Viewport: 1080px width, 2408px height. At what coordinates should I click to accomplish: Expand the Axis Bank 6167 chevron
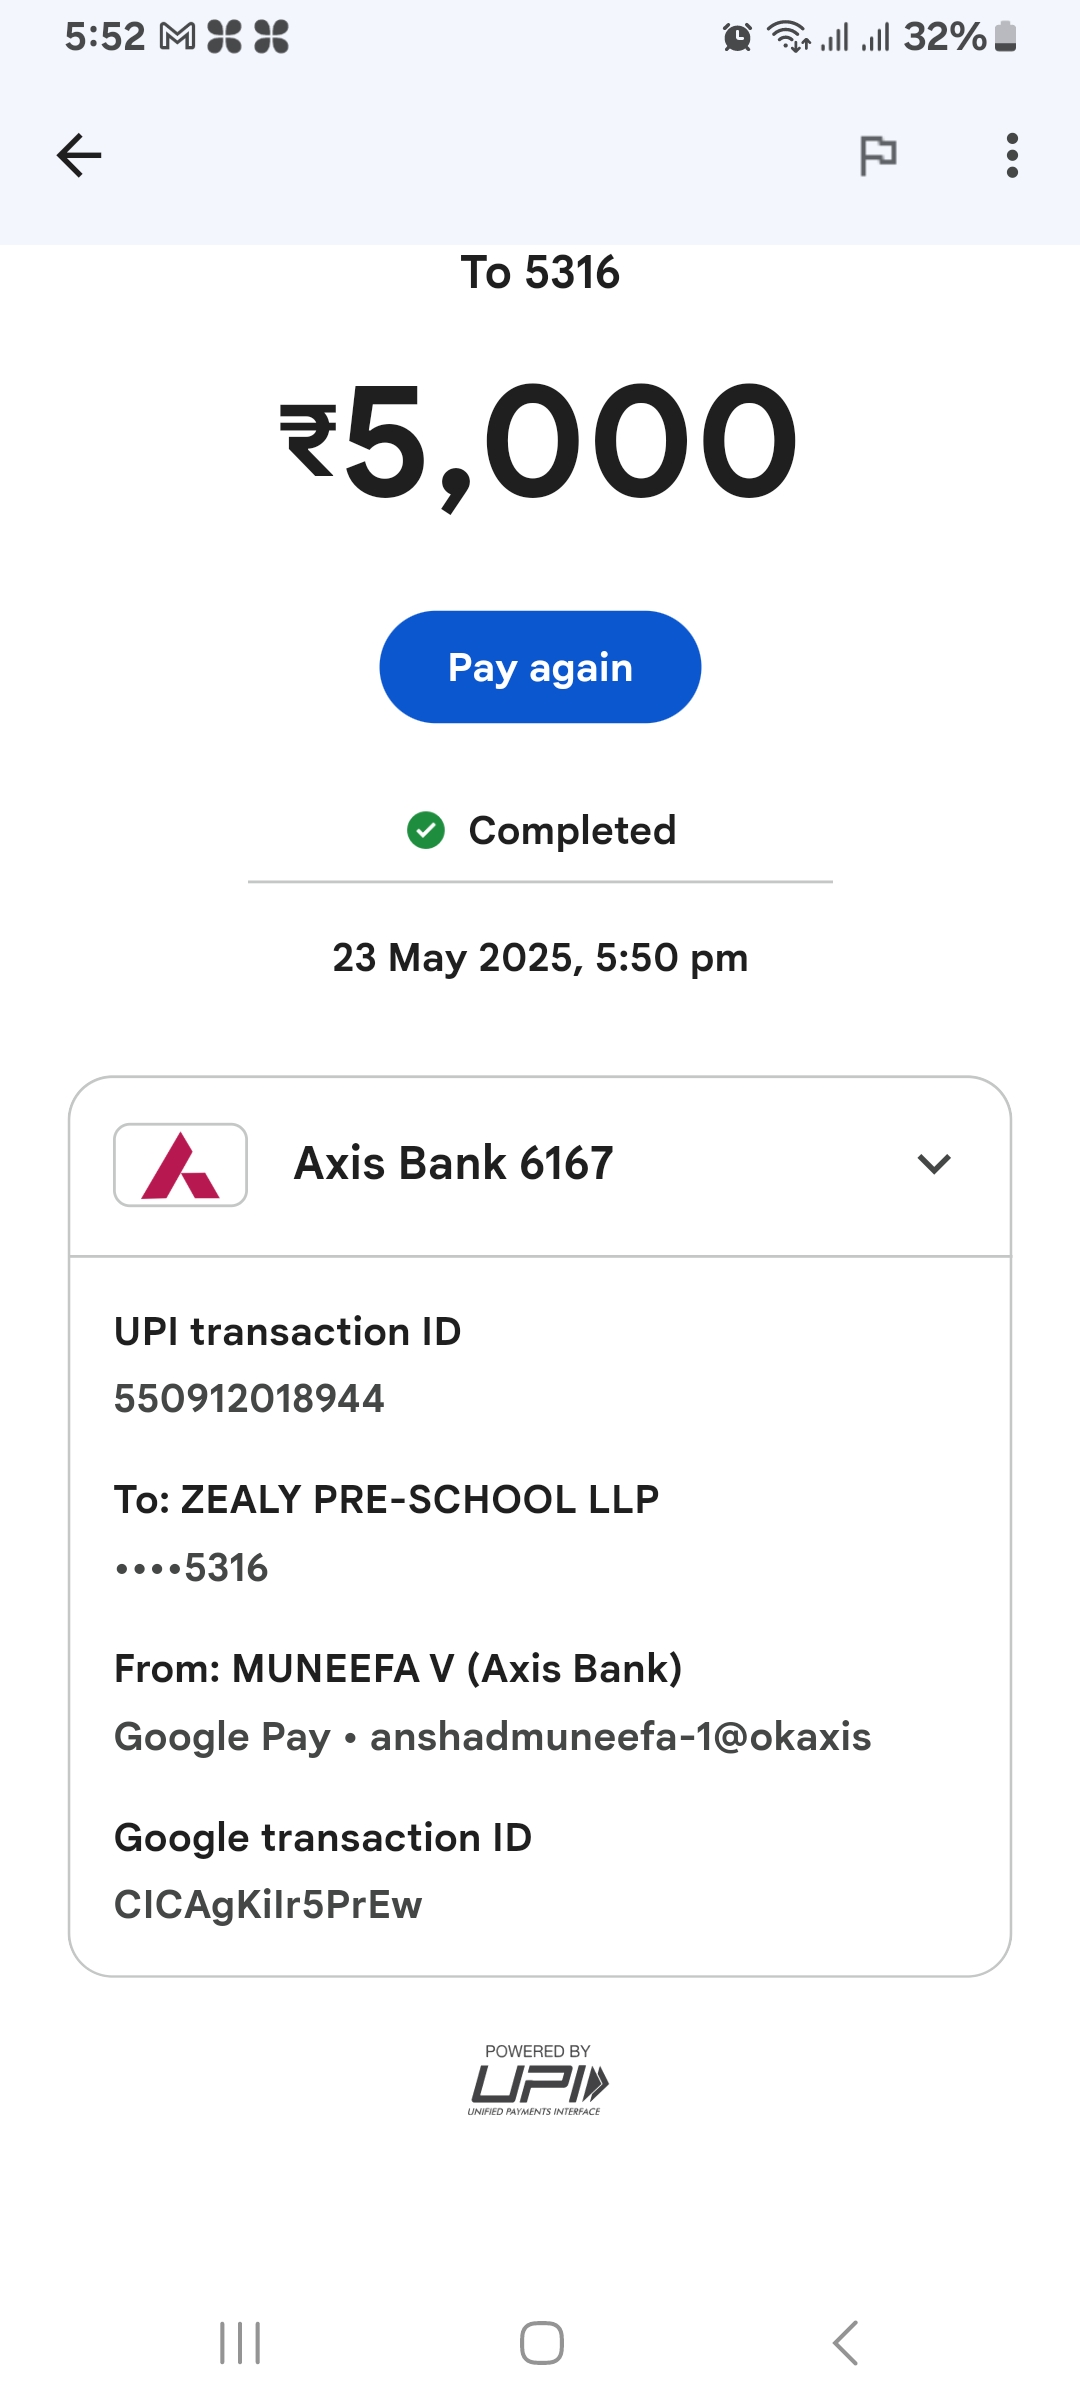pos(933,1164)
